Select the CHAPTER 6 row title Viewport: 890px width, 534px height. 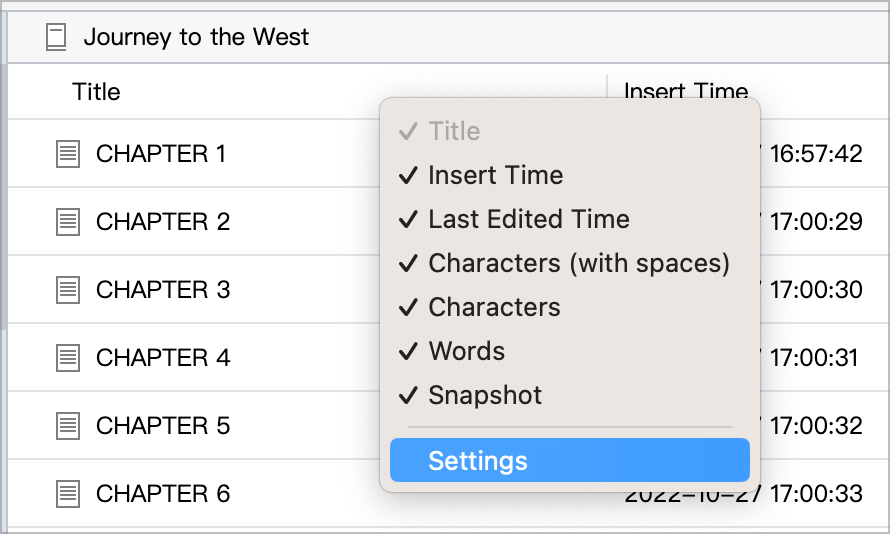[163, 494]
